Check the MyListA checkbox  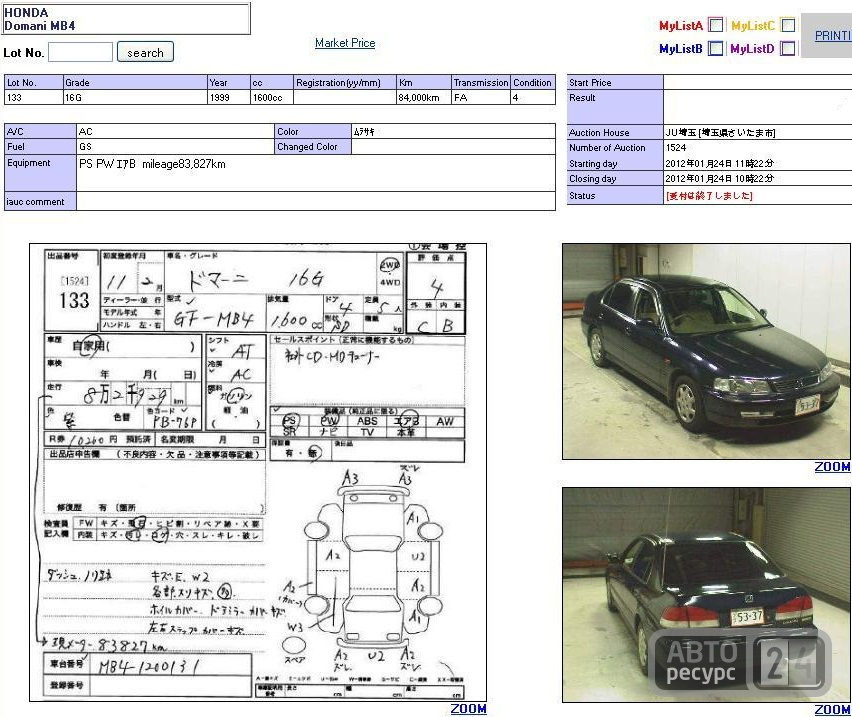coord(716,25)
